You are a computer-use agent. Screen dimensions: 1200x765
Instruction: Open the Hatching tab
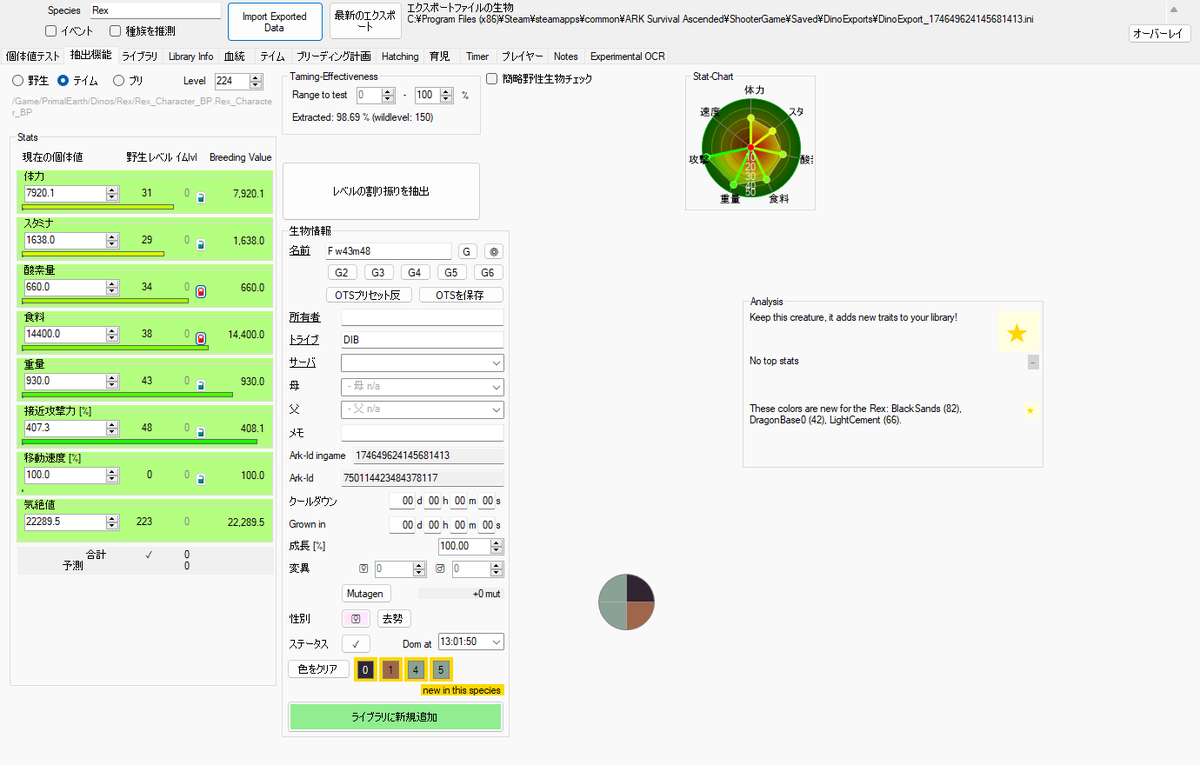point(400,56)
